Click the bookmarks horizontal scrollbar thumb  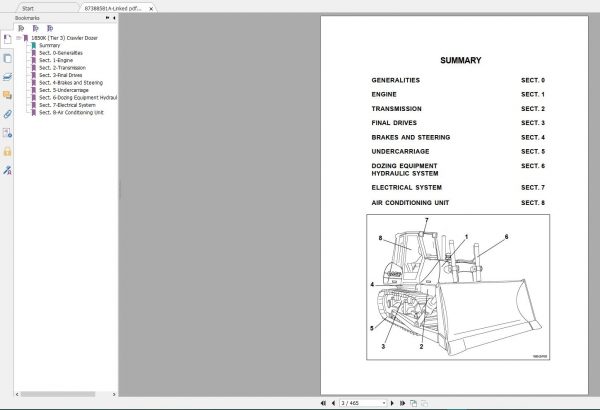point(58,394)
